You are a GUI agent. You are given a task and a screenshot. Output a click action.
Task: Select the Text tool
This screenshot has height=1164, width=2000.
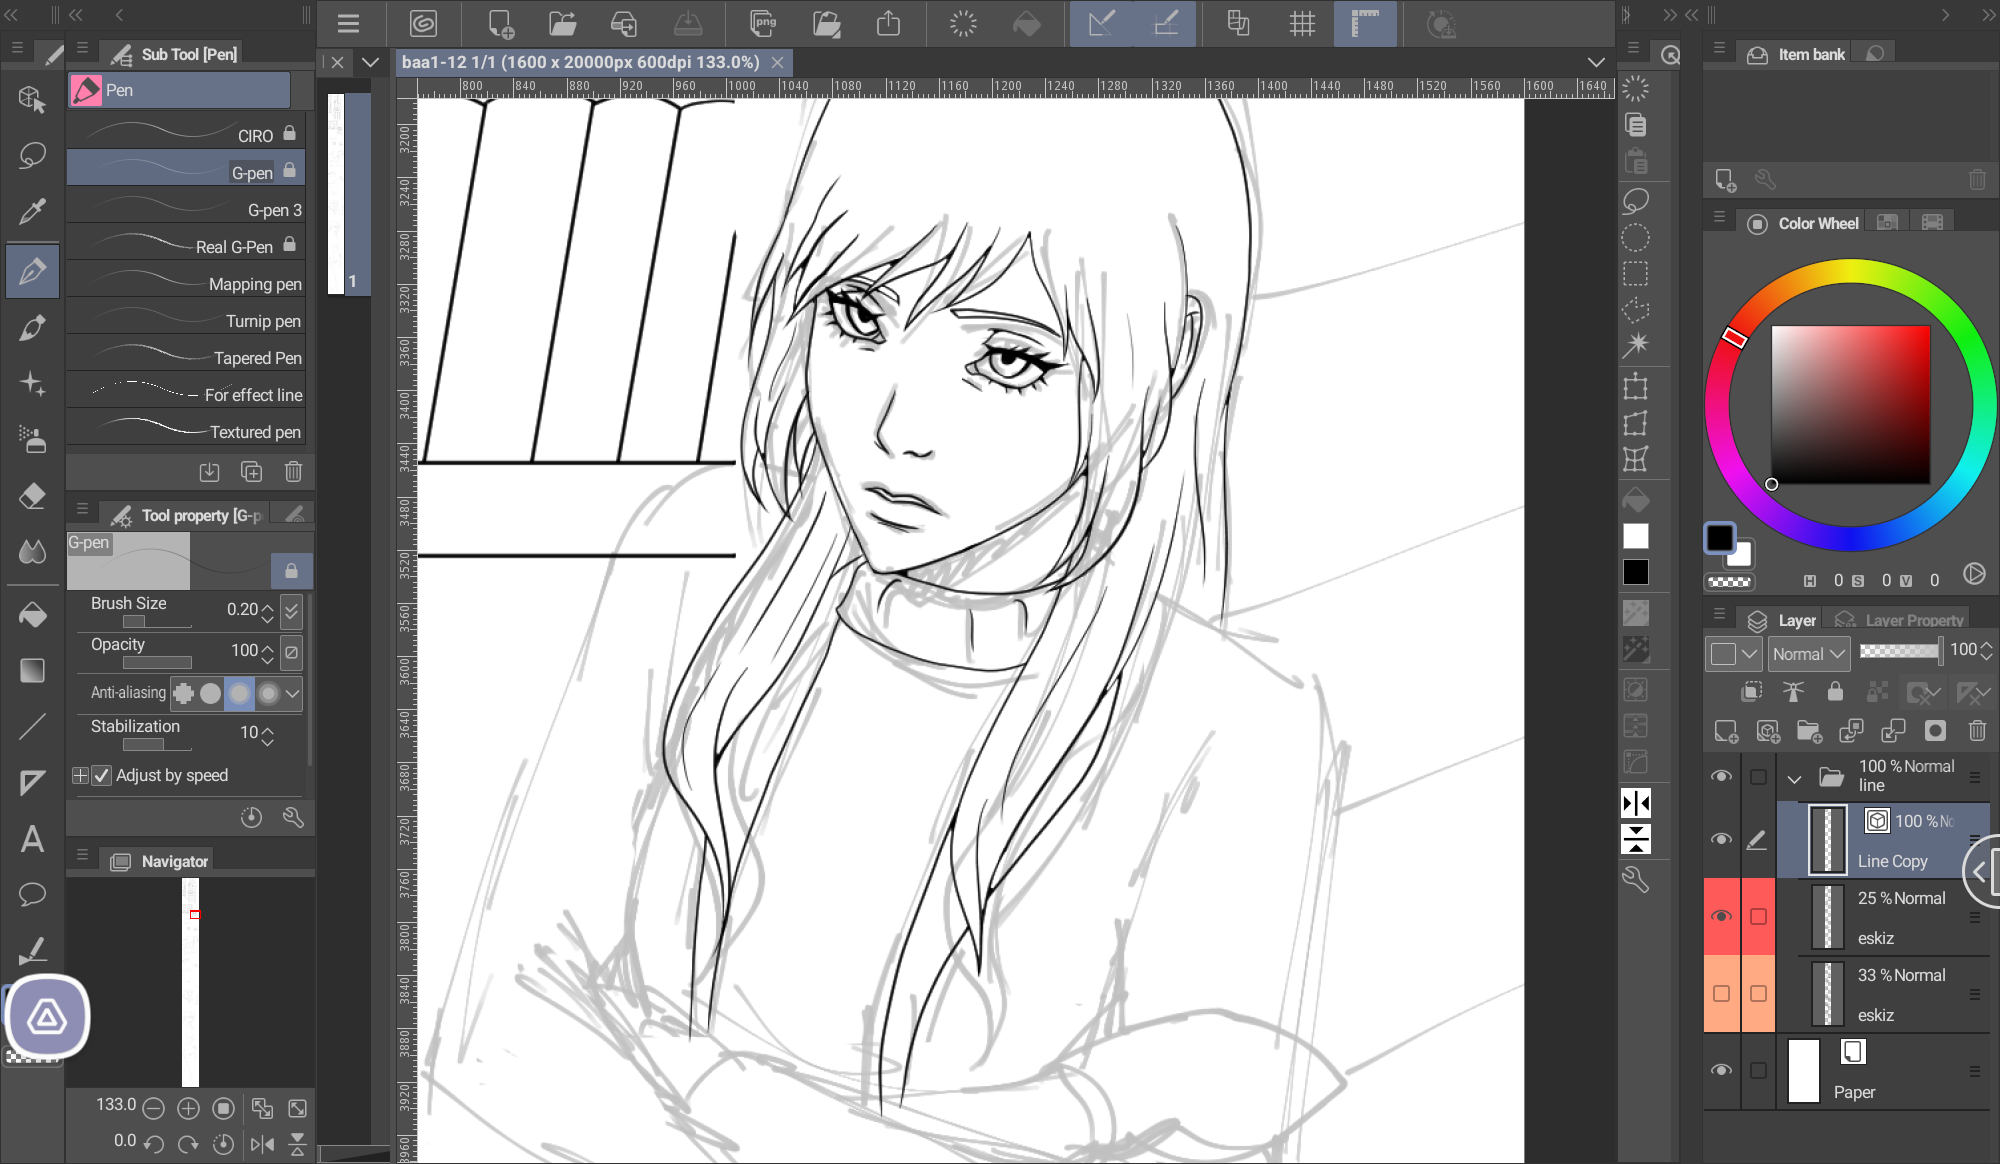[x=32, y=839]
